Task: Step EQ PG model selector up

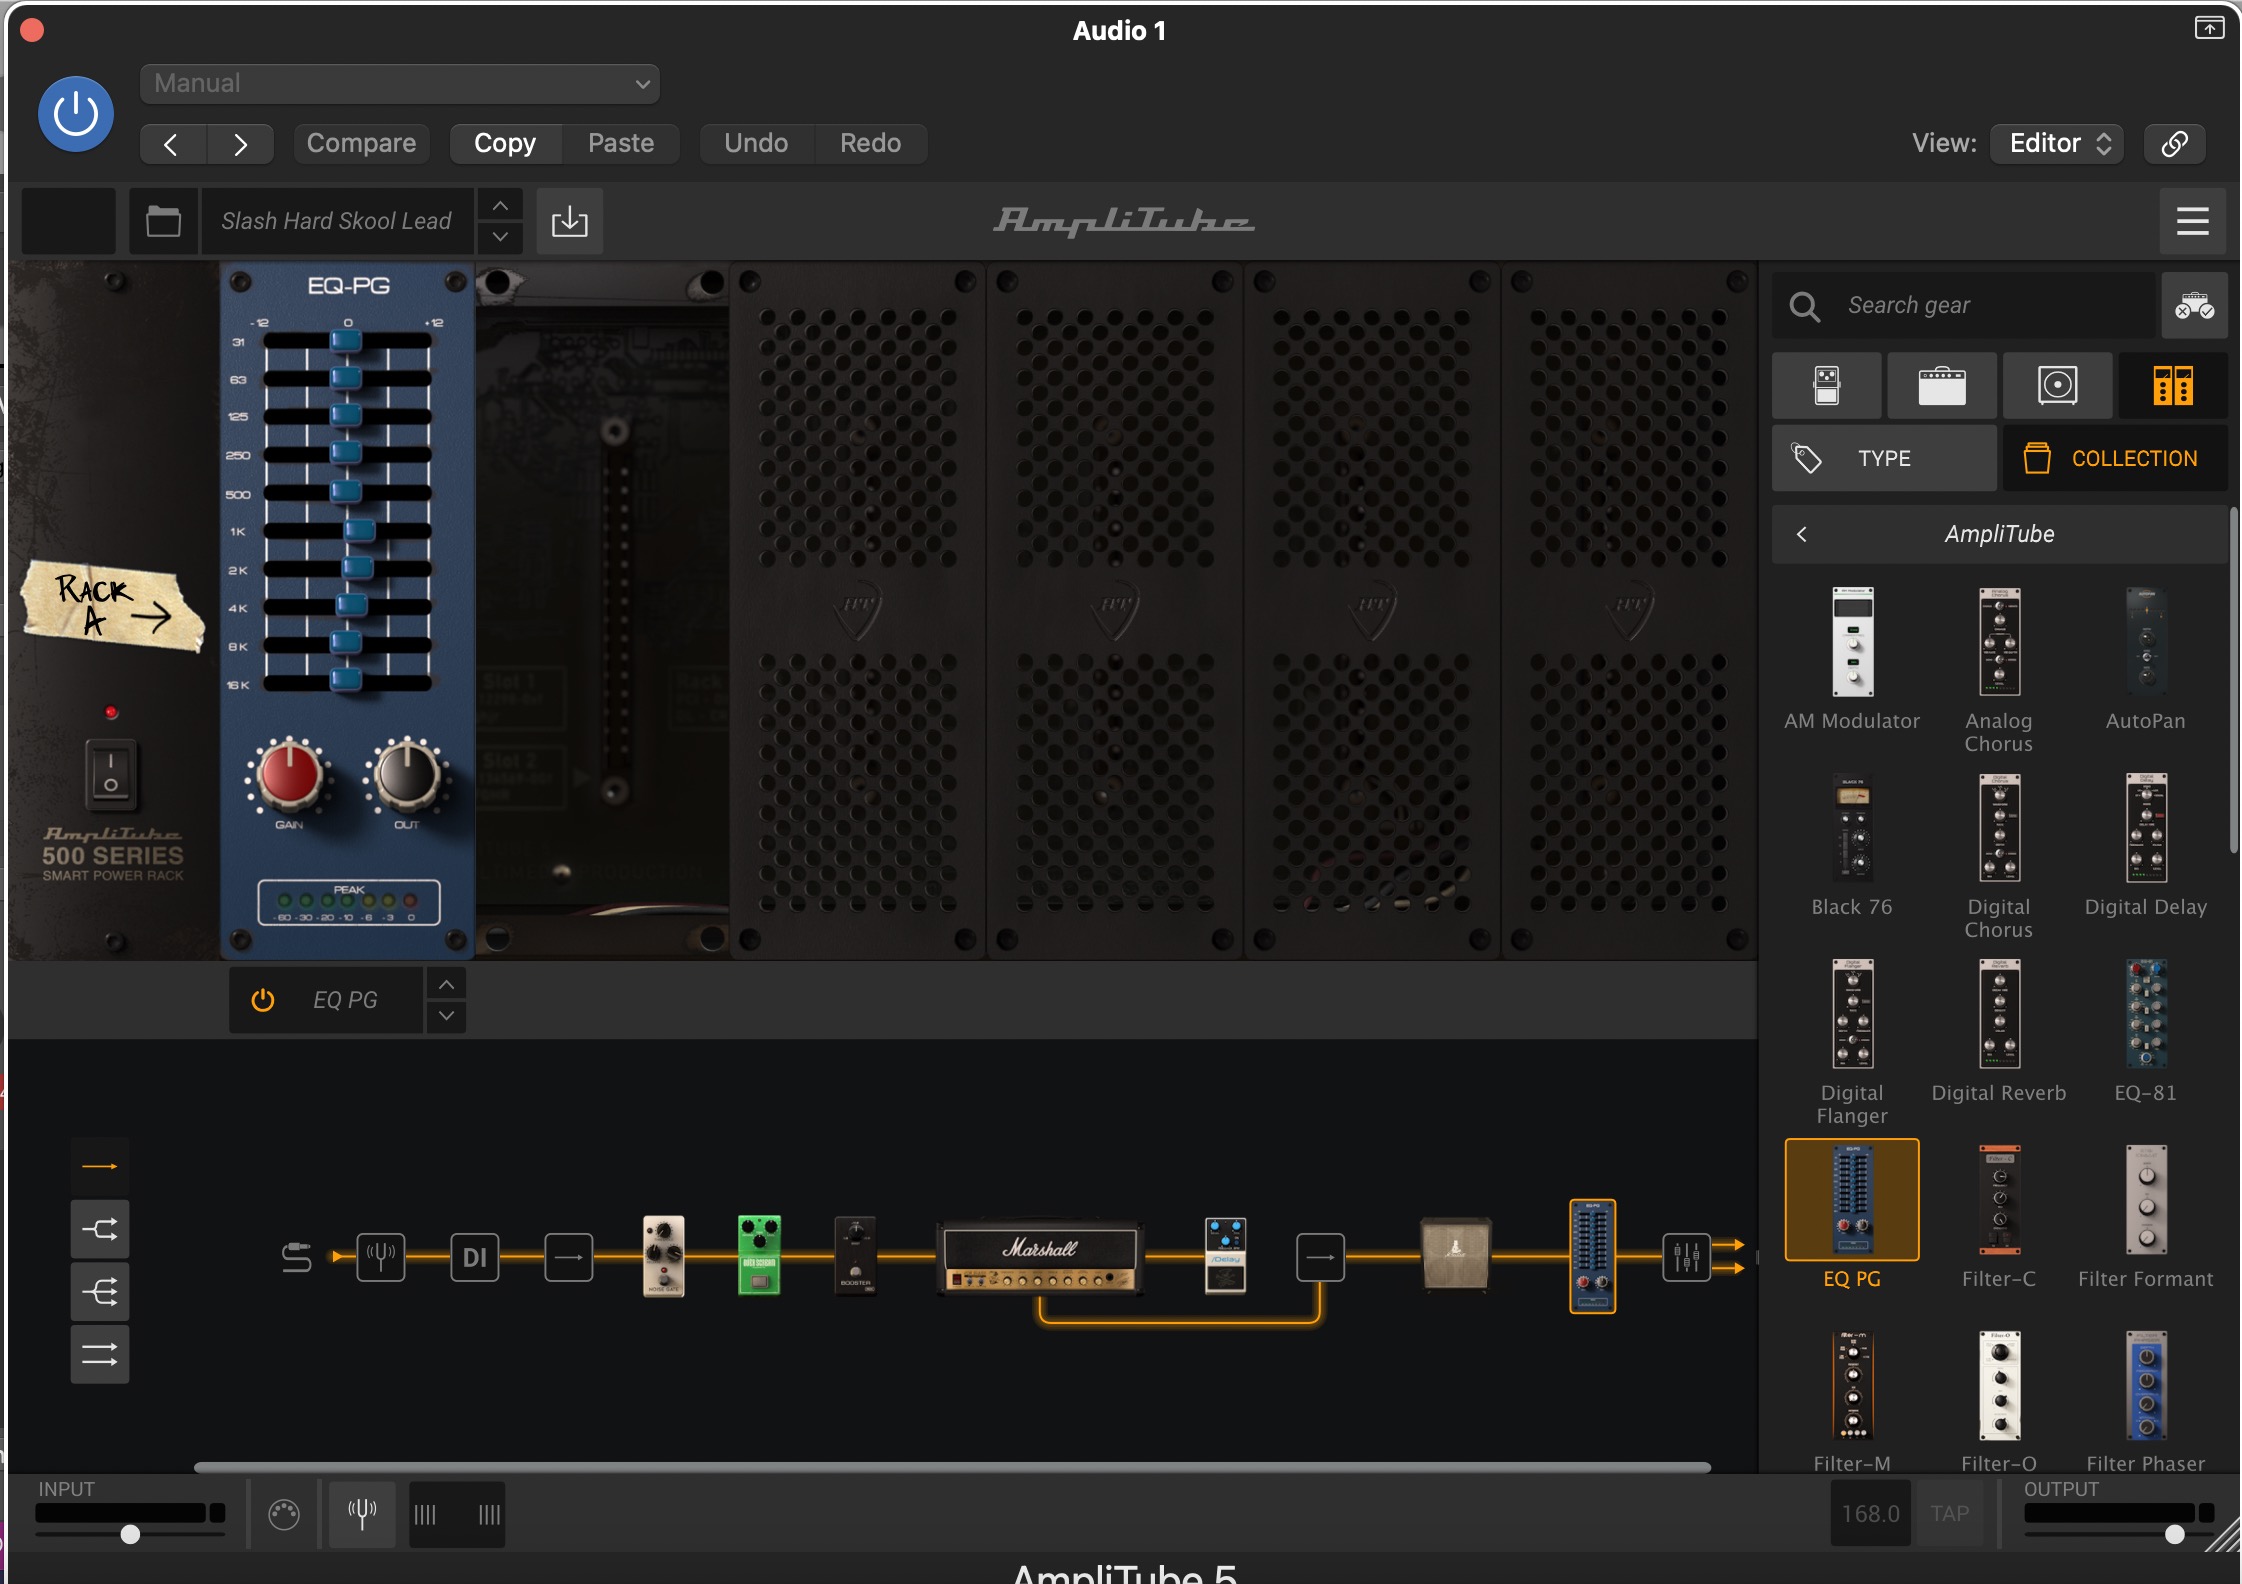Action: (x=447, y=985)
